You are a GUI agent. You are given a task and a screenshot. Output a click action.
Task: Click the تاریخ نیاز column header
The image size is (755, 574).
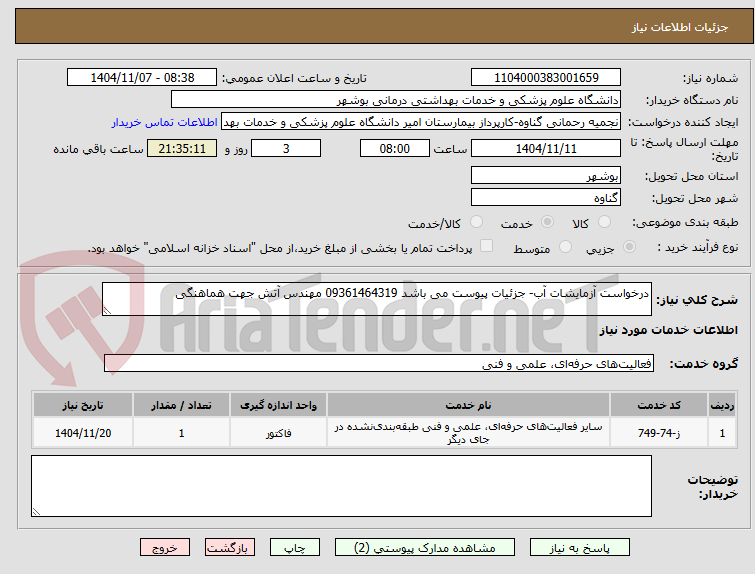click(x=83, y=405)
